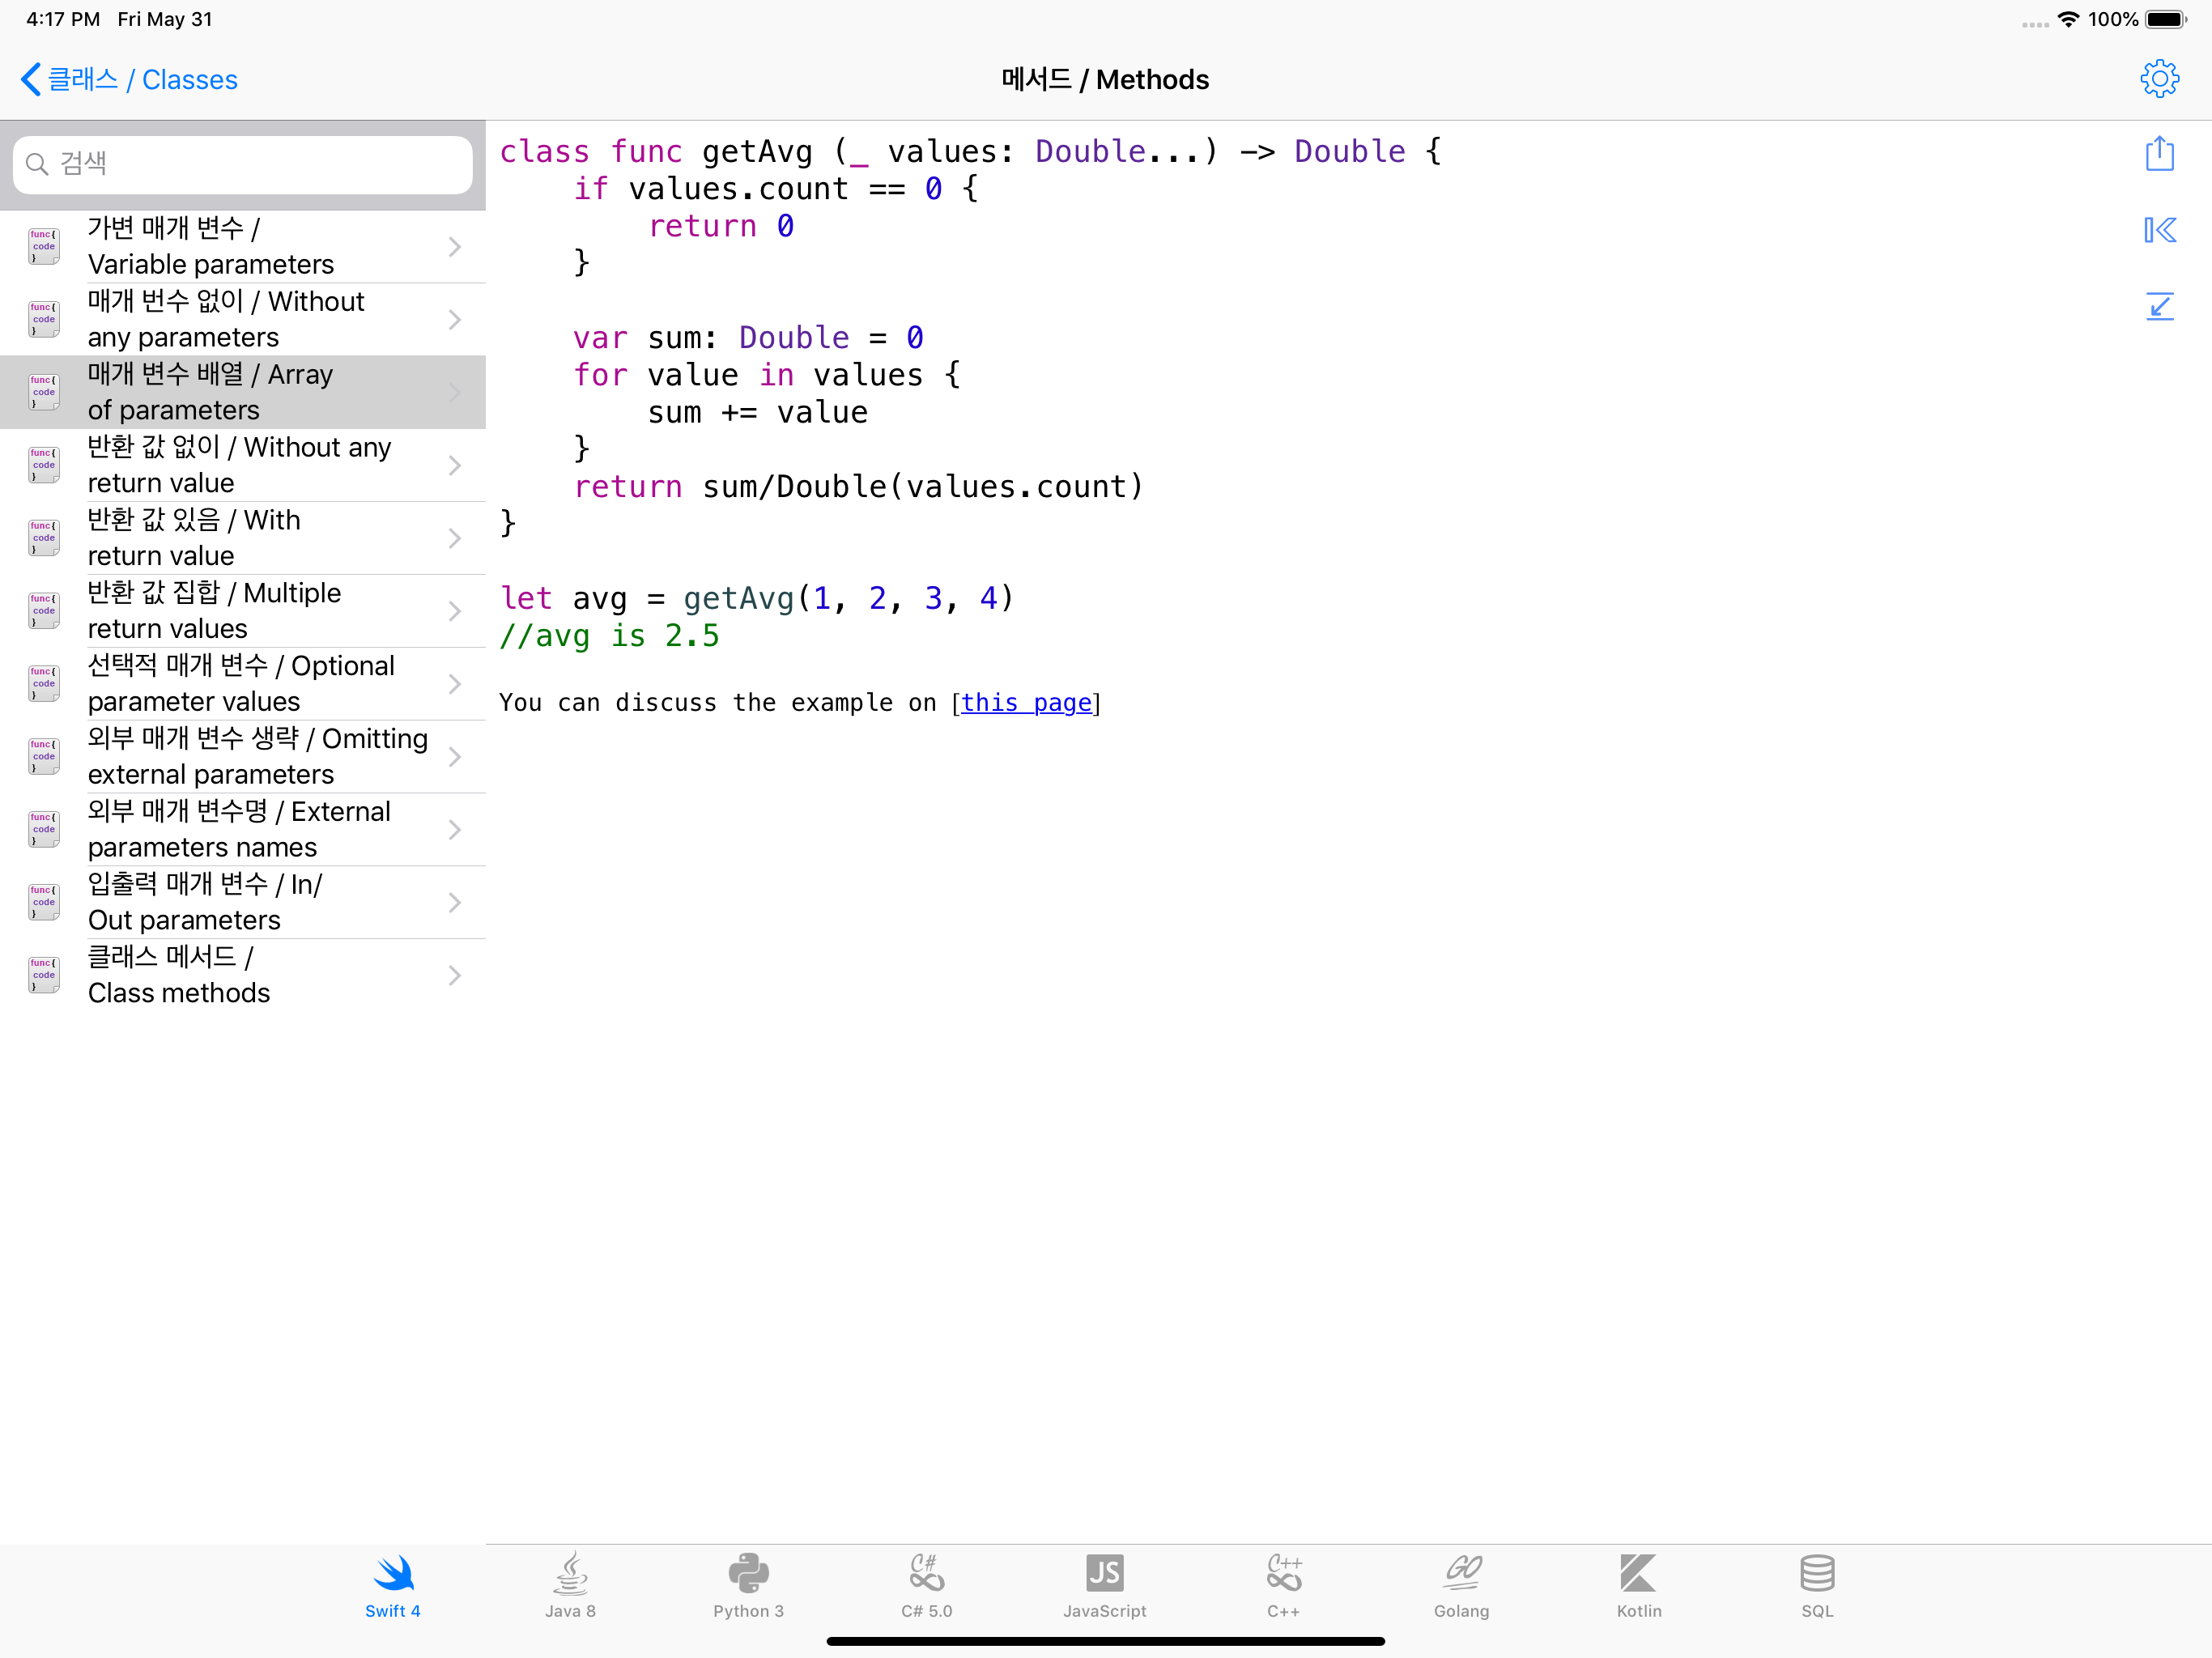Collapse the sidebar with the left-arrow icon
The image size is (2212, 1658).
point(2160,230)
